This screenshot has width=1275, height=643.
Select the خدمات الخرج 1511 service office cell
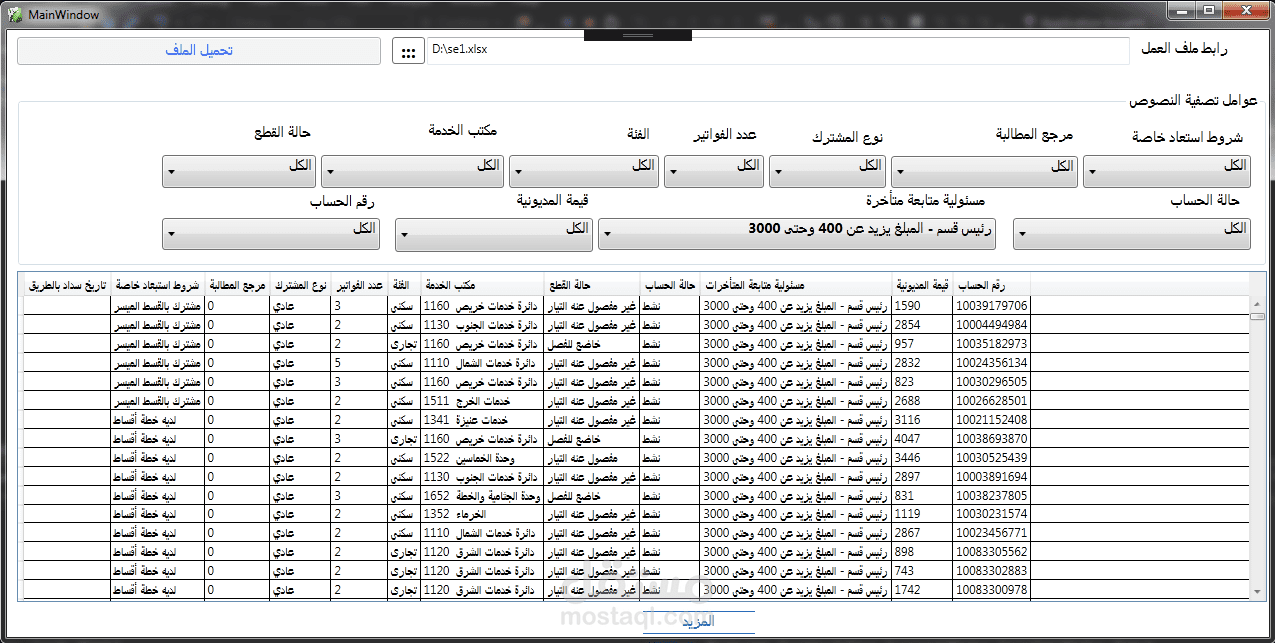click(483, 400)
